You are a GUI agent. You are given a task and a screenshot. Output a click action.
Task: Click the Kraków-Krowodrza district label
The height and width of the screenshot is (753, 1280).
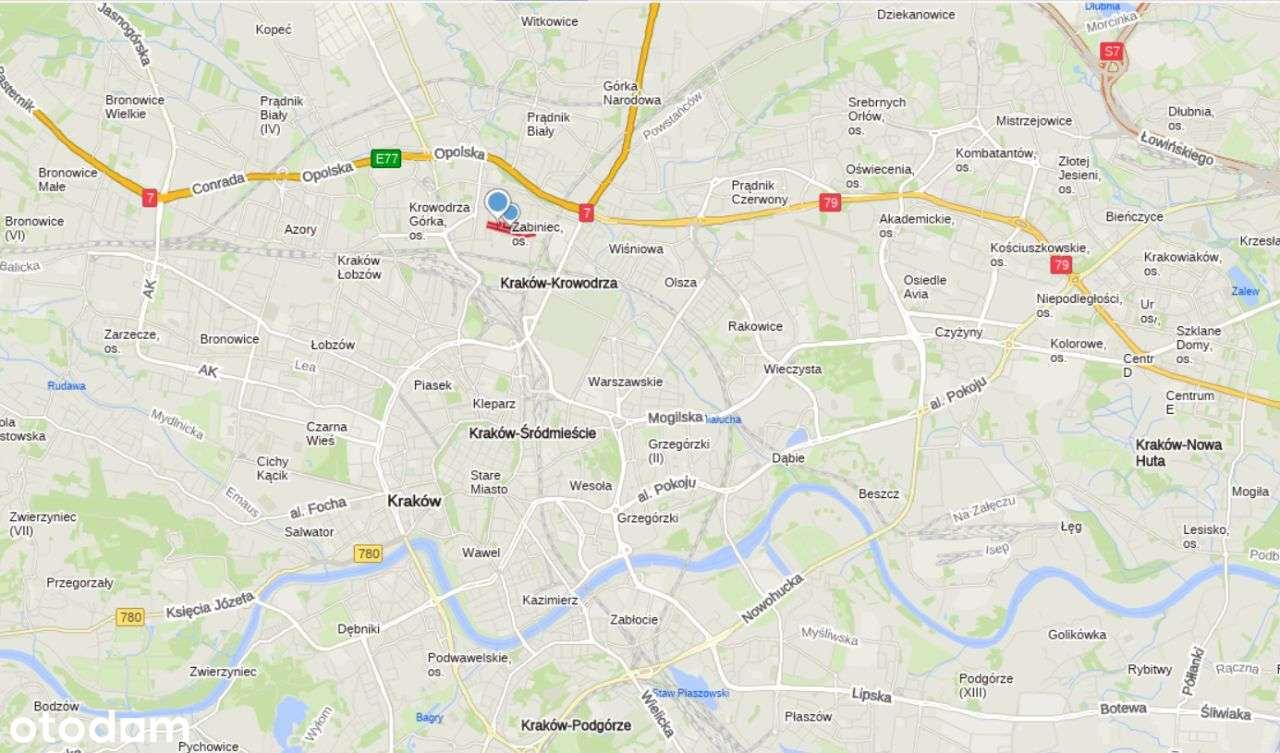point(559,283)
